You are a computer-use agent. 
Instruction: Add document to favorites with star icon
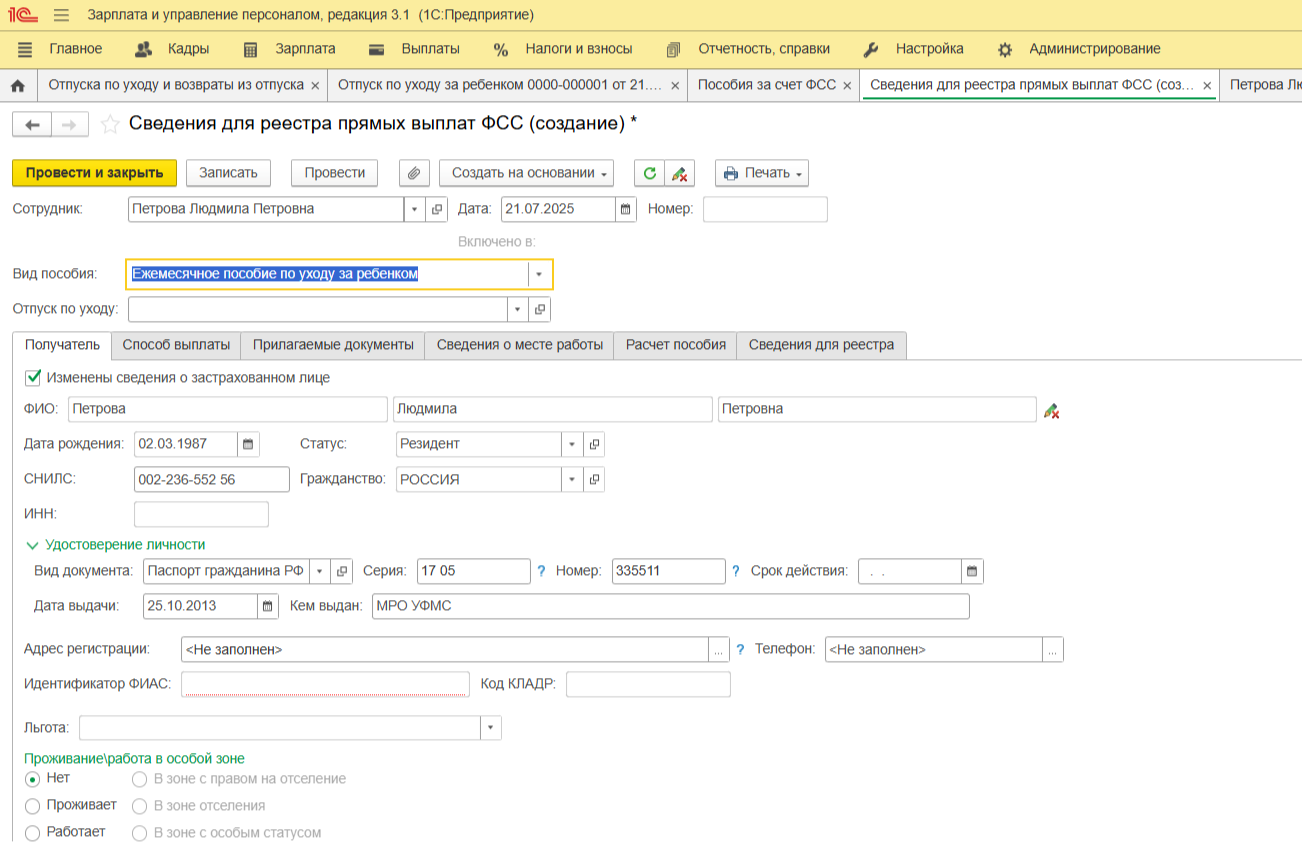click(110, 124)
